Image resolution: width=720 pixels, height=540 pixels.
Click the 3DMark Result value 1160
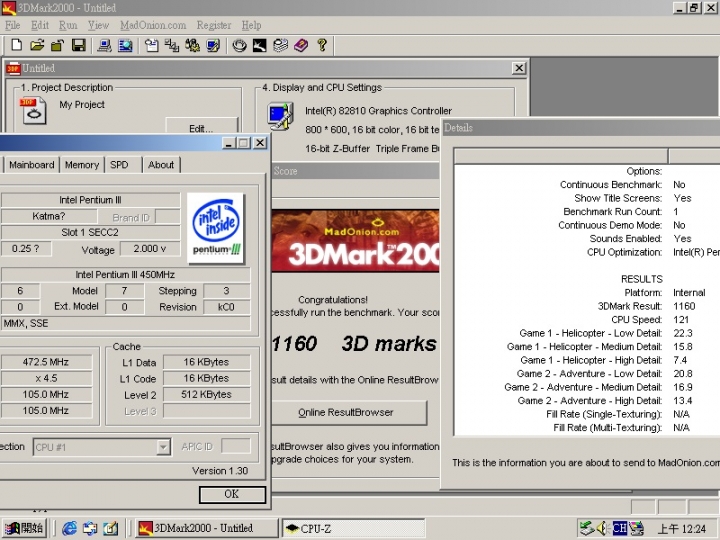pyautogui.click(x=684, y=306)
